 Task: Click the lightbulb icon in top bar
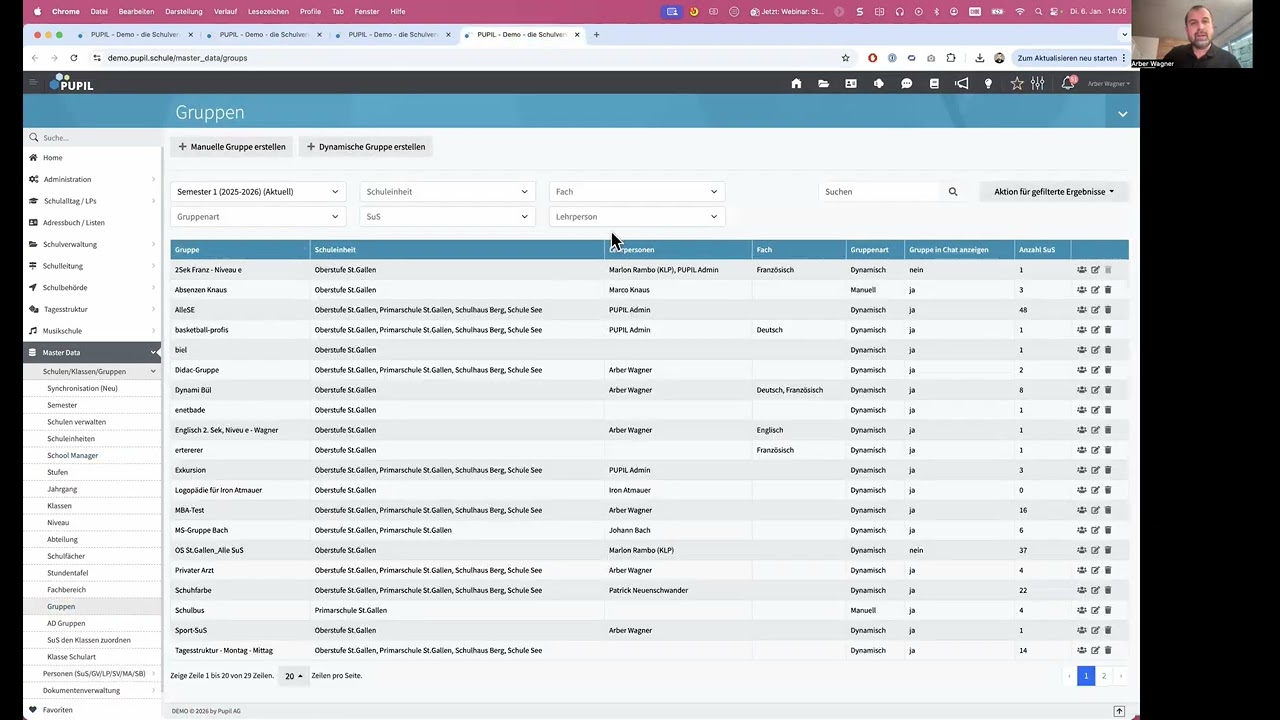click(x=988, y=84)
